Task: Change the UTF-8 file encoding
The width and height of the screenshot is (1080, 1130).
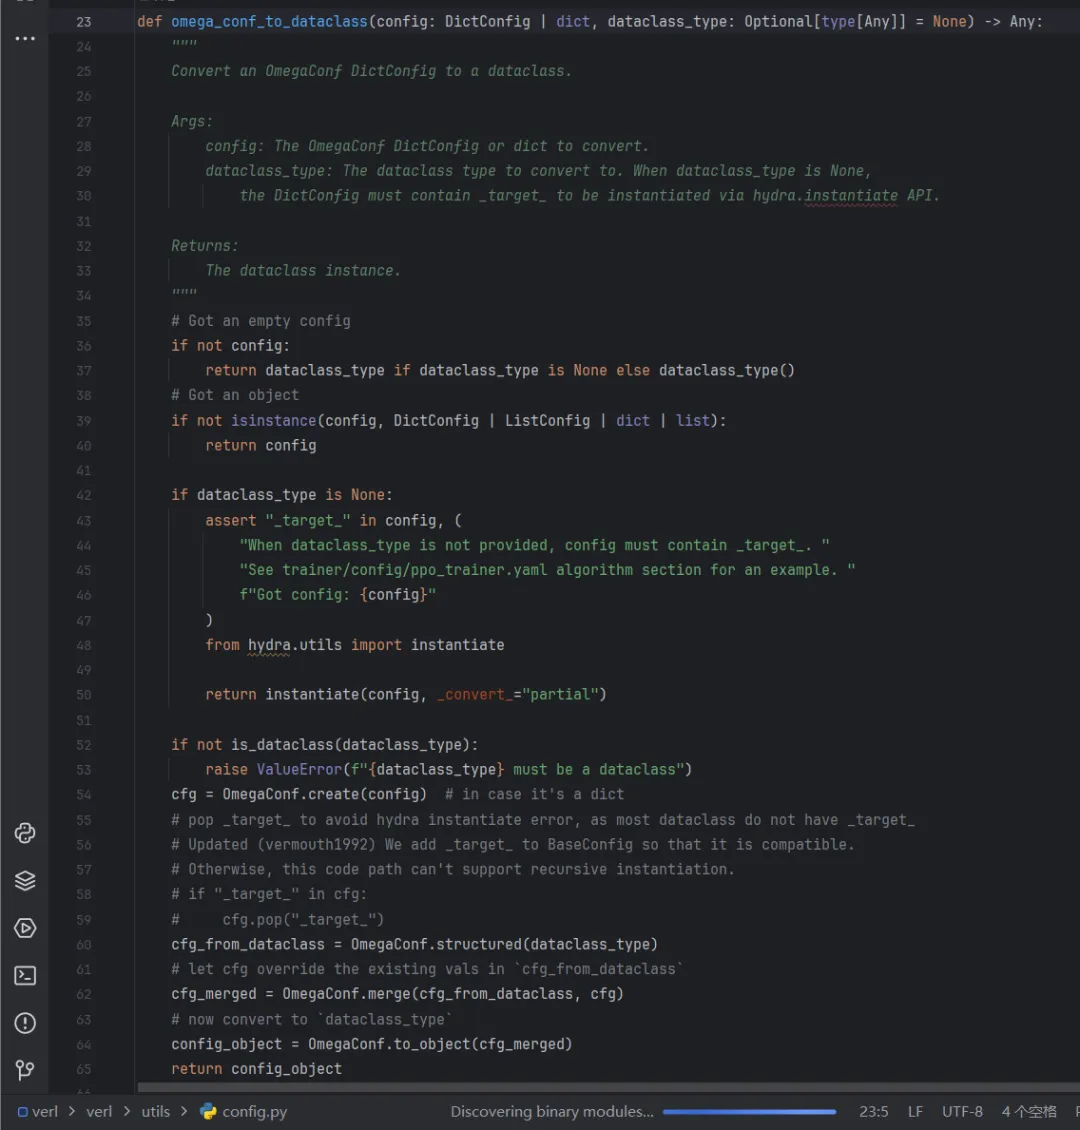Action: coord(962,1111)
